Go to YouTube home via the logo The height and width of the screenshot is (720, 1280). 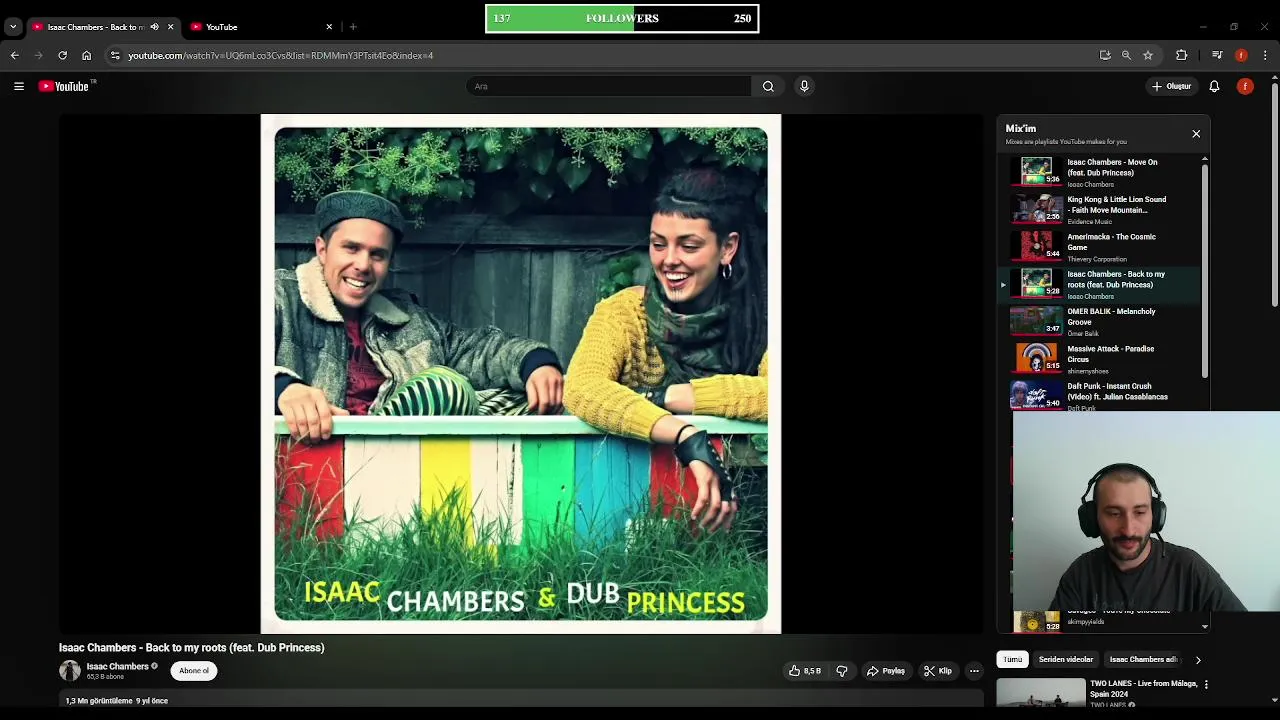coord(65,86)
